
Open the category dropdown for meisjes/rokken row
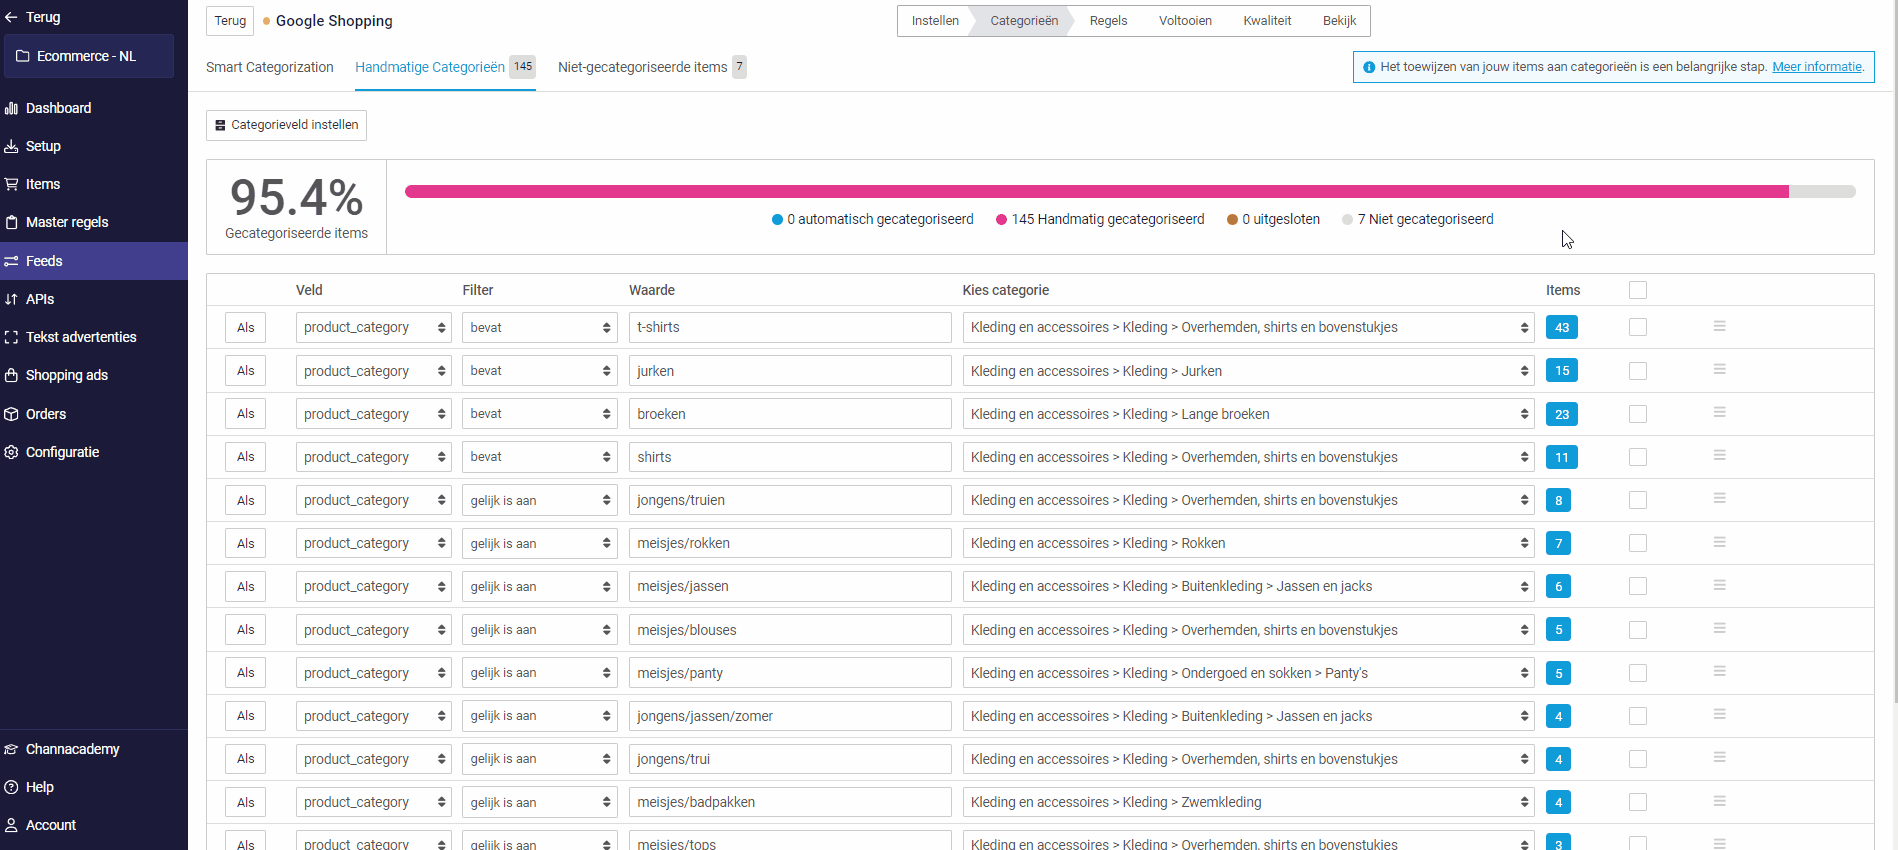click(x=1248, y=543)
